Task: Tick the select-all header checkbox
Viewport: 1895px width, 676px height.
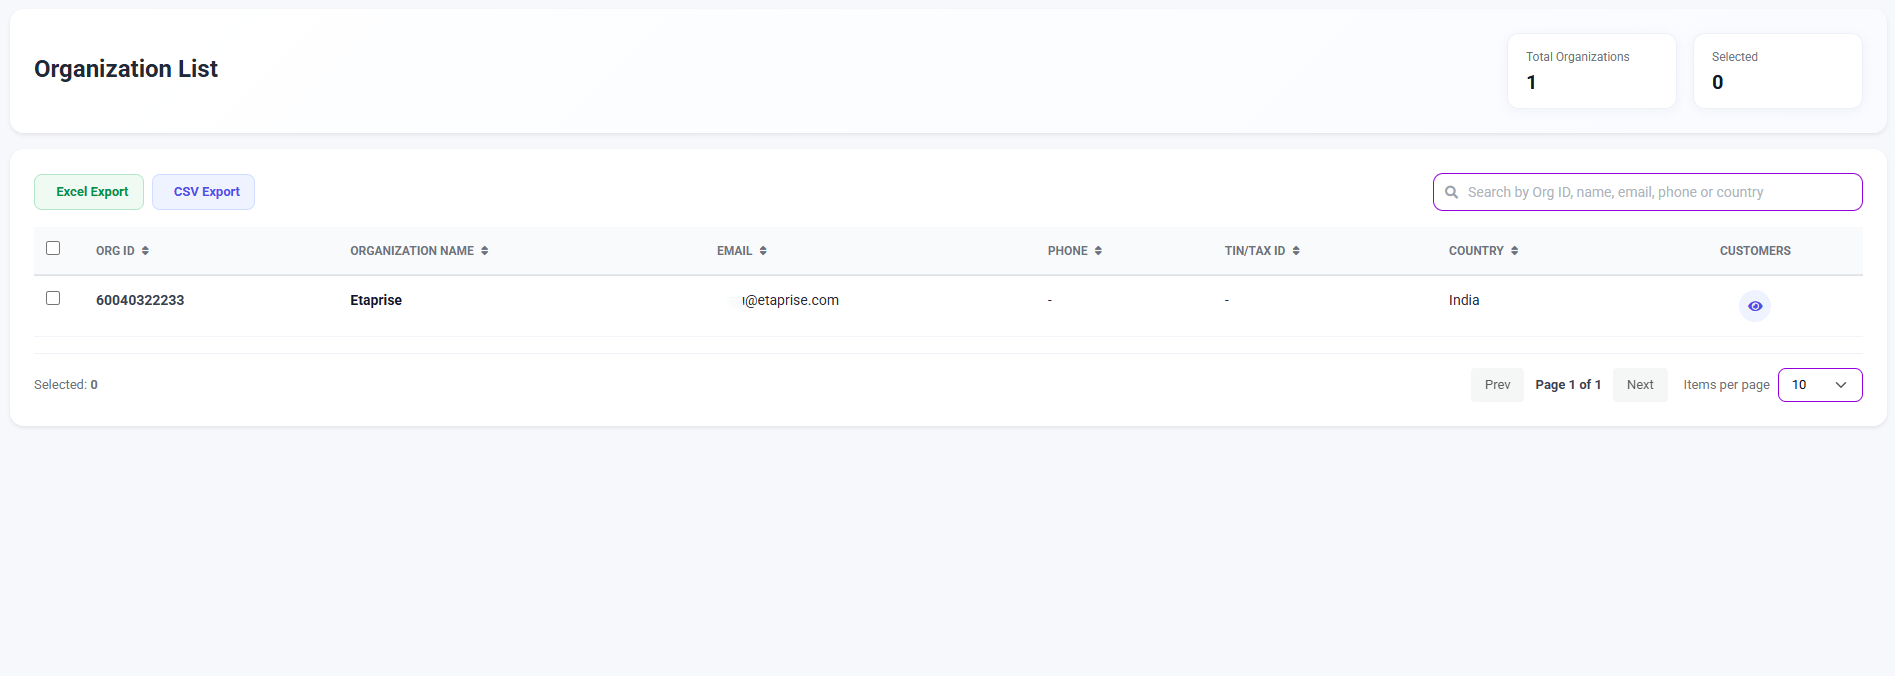Action: pyautogui.click(x=53, y=248)
